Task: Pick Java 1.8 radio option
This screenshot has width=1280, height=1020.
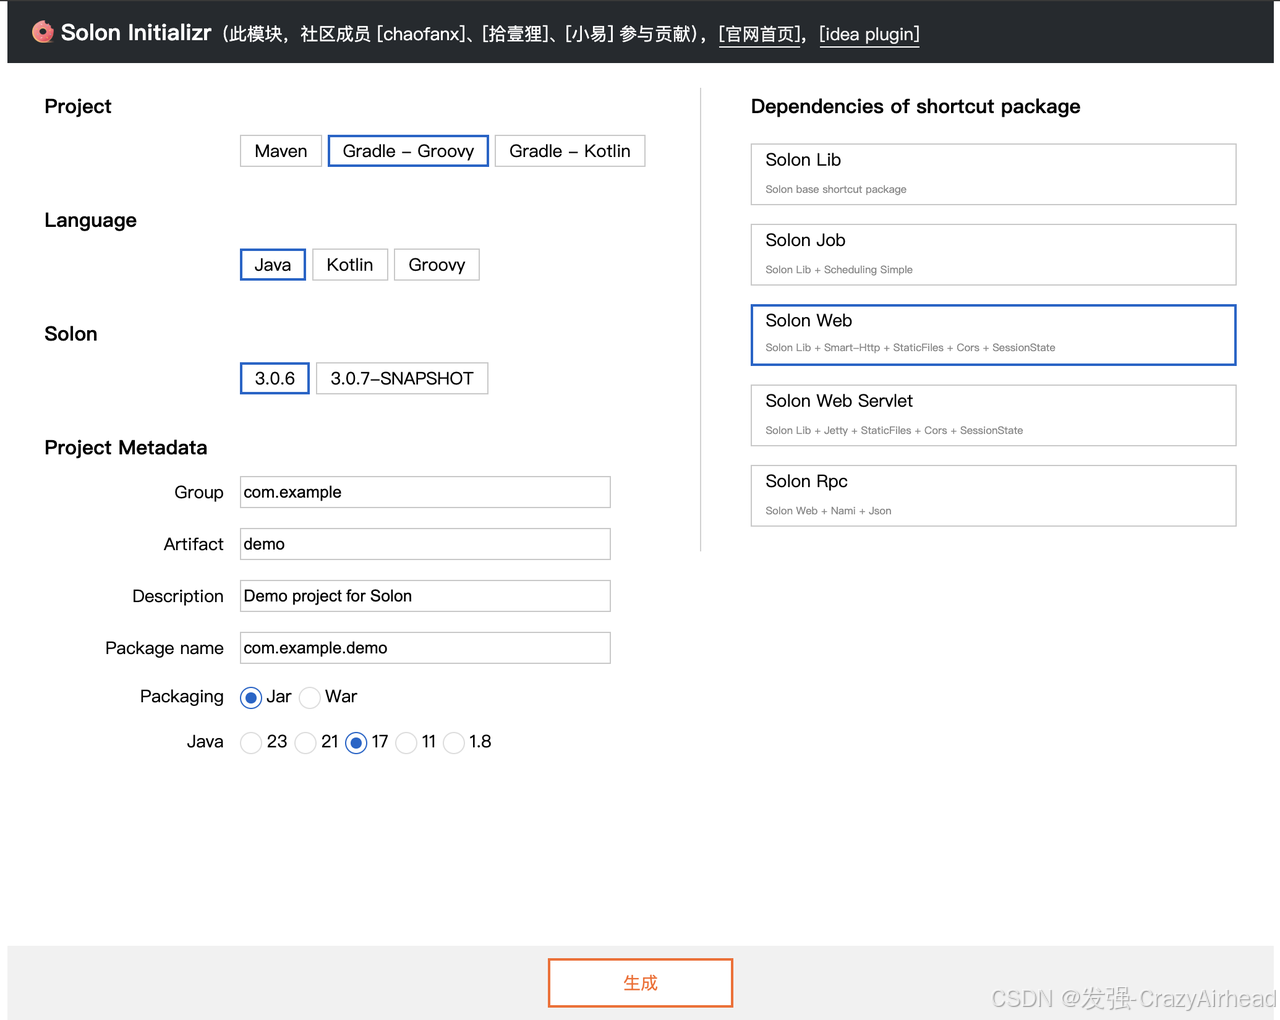Action: tap(454, 743)
